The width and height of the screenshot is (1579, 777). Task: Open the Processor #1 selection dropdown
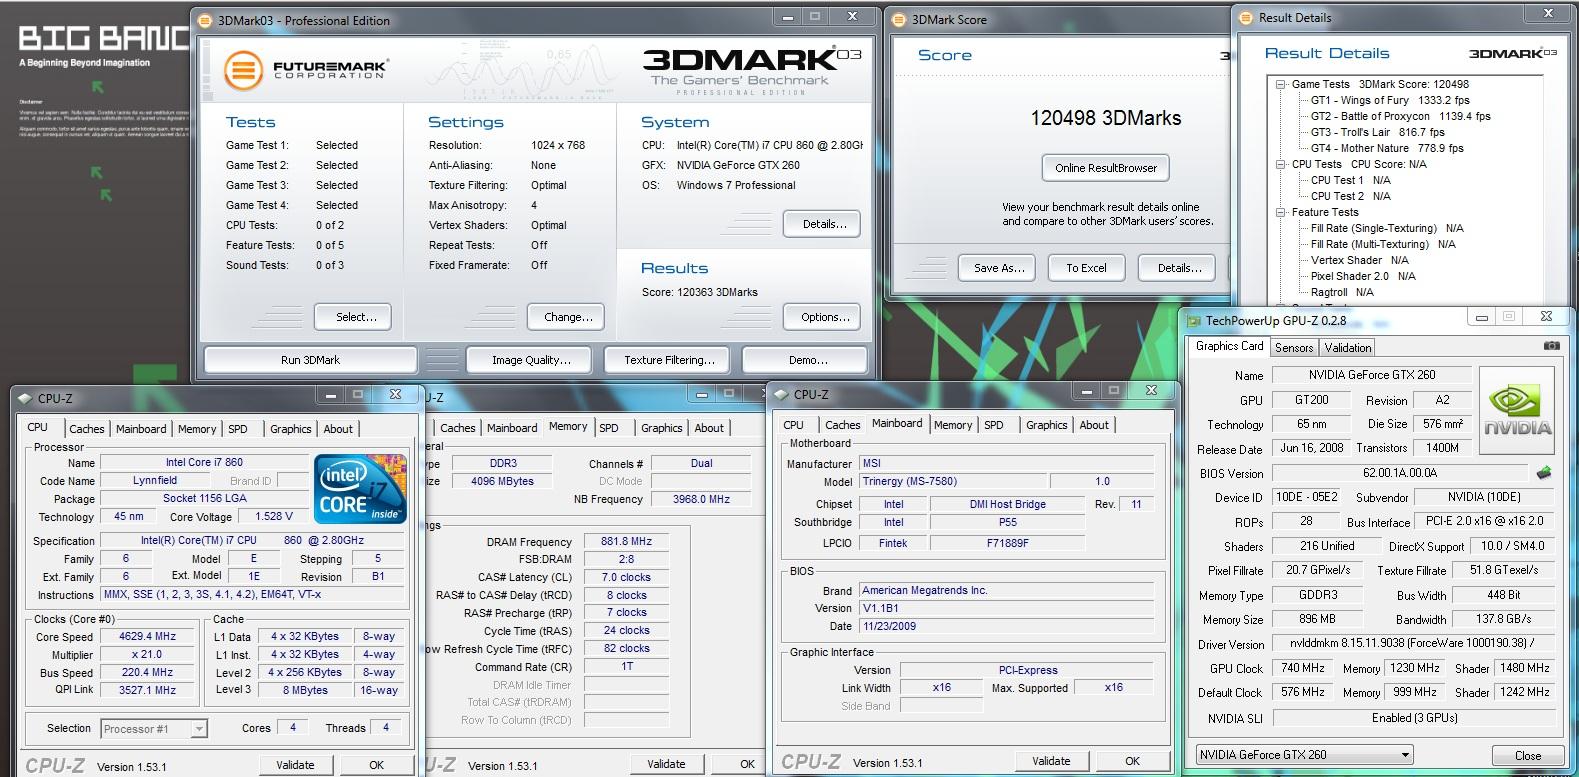point(199,729)
